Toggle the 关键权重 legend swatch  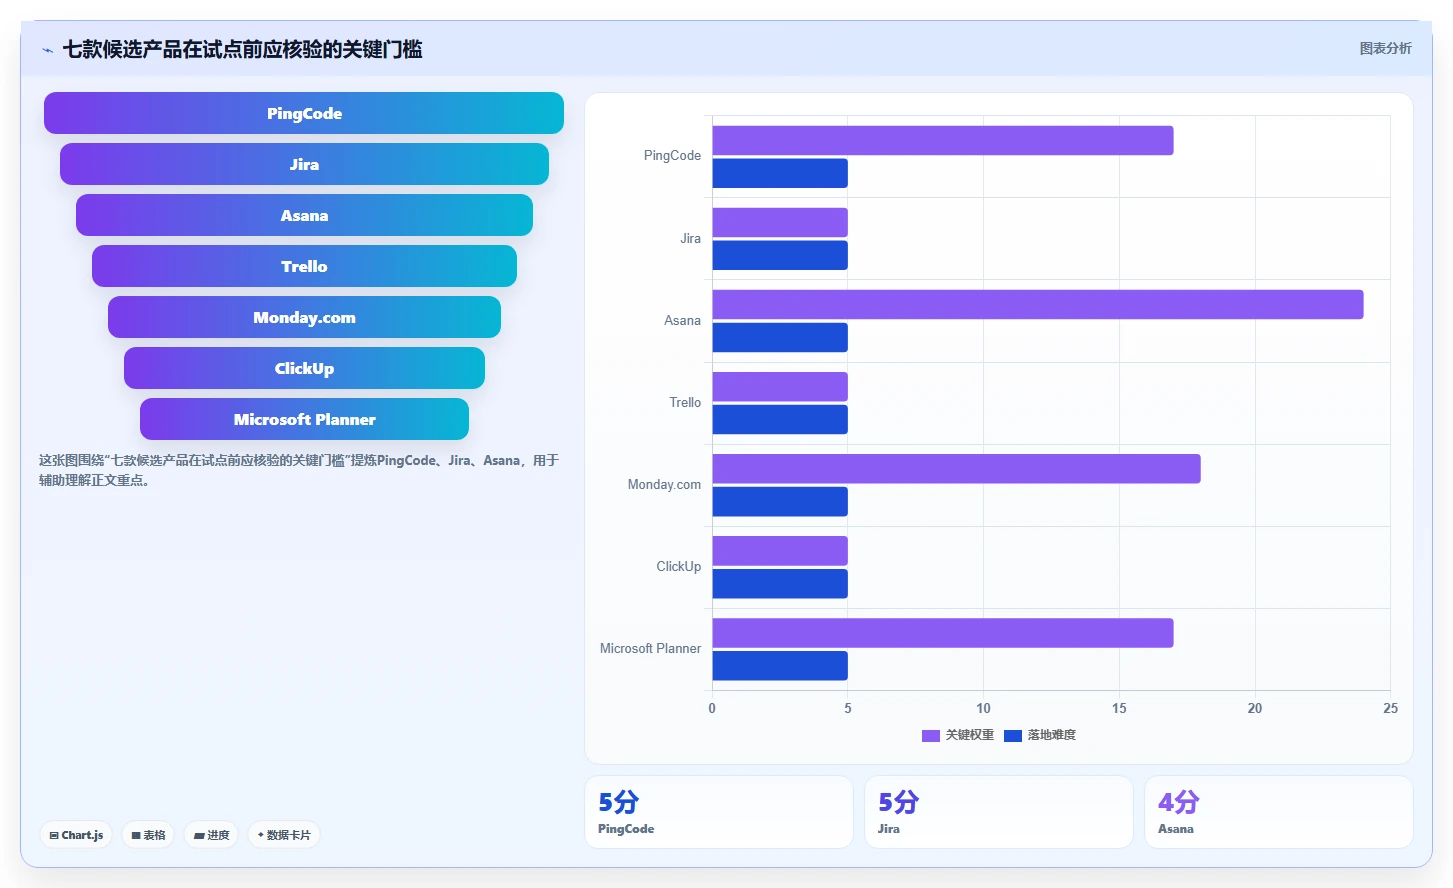(931, 736)
